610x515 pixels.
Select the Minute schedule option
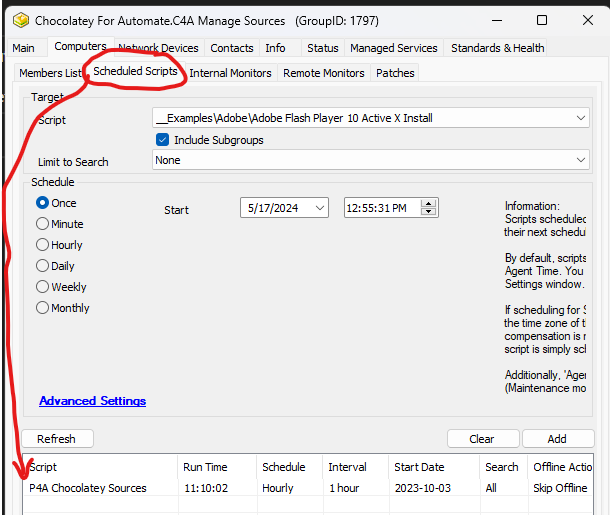[42, 224]
